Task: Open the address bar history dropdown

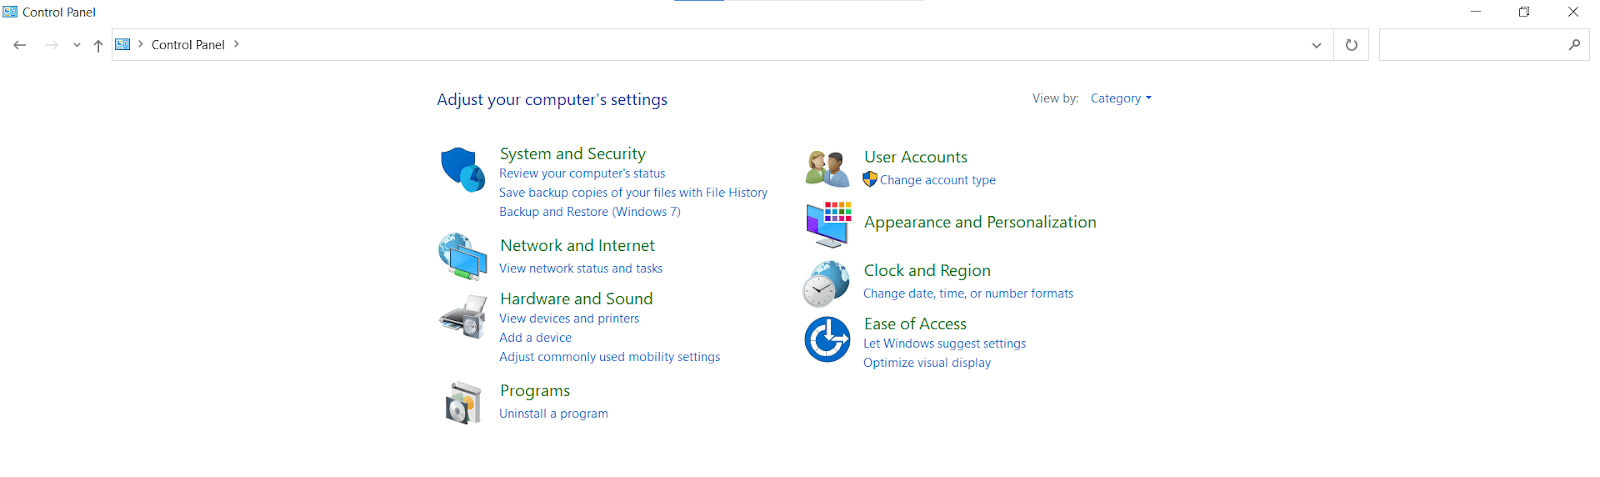Action: coord(1316,45)
